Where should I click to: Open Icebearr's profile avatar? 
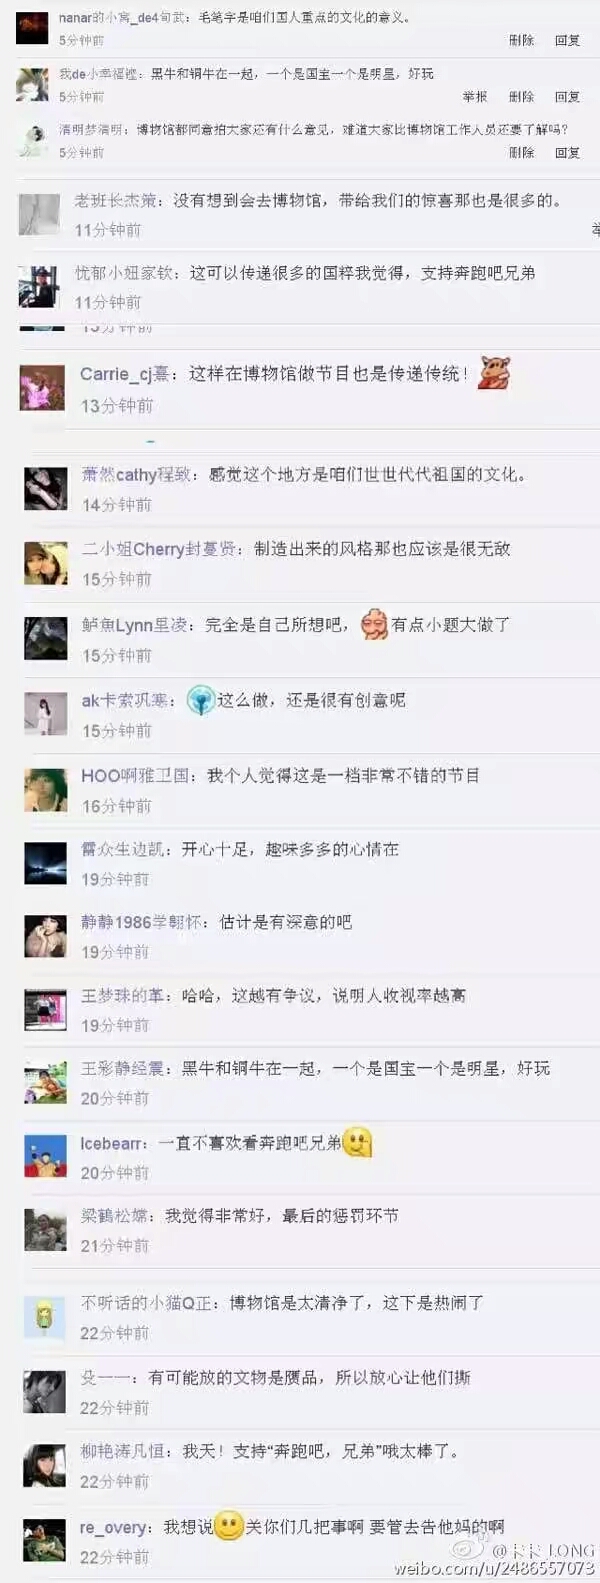(45, 1157)
